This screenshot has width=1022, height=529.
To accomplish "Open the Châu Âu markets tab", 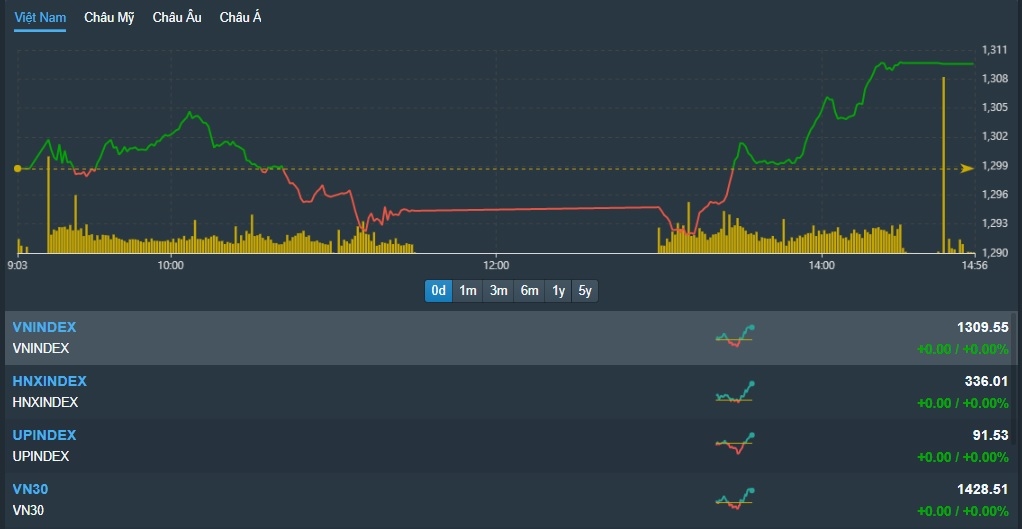I will pyautogui.click(x=177, y=18).
